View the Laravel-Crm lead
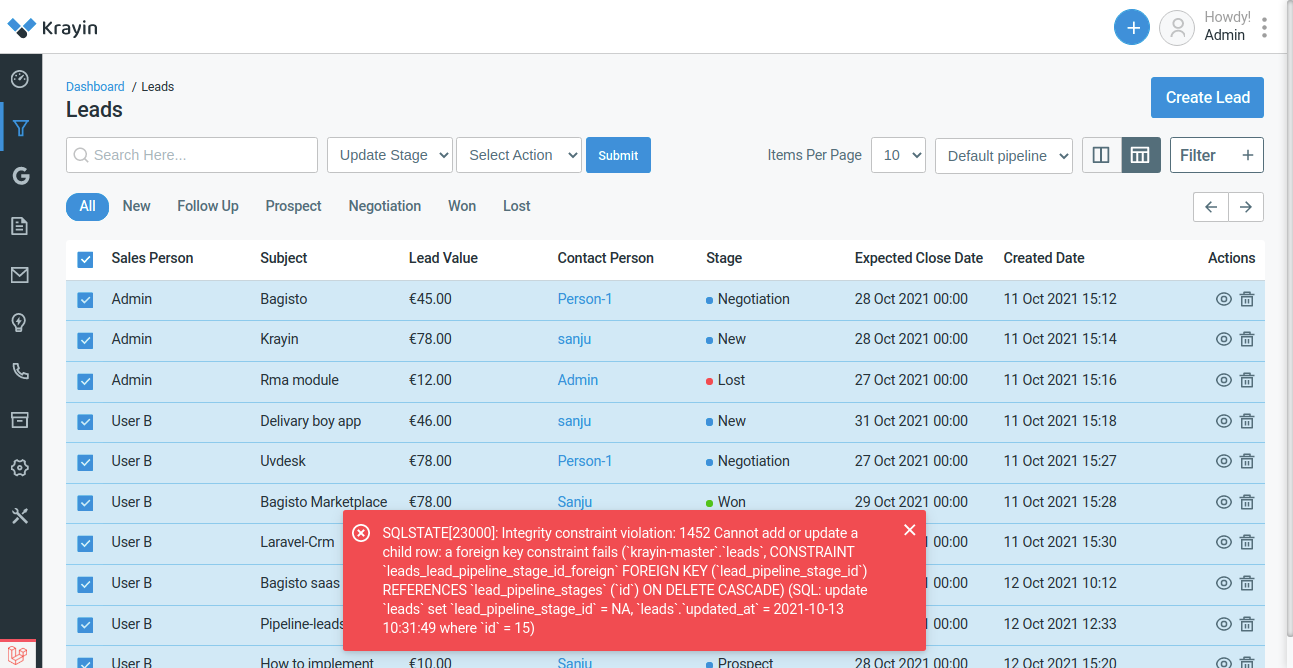The width and height of the screenshot is (1293, 668). (1223, 542)
